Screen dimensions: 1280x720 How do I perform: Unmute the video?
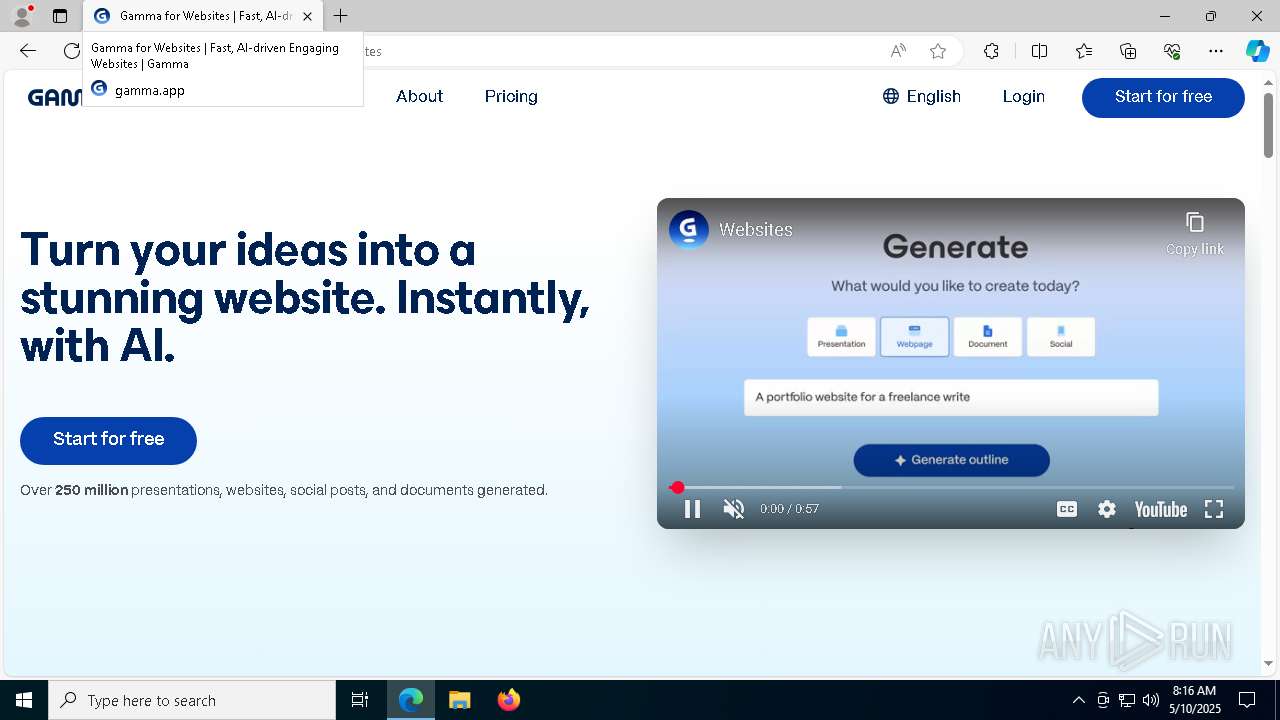tap(734, 509)
